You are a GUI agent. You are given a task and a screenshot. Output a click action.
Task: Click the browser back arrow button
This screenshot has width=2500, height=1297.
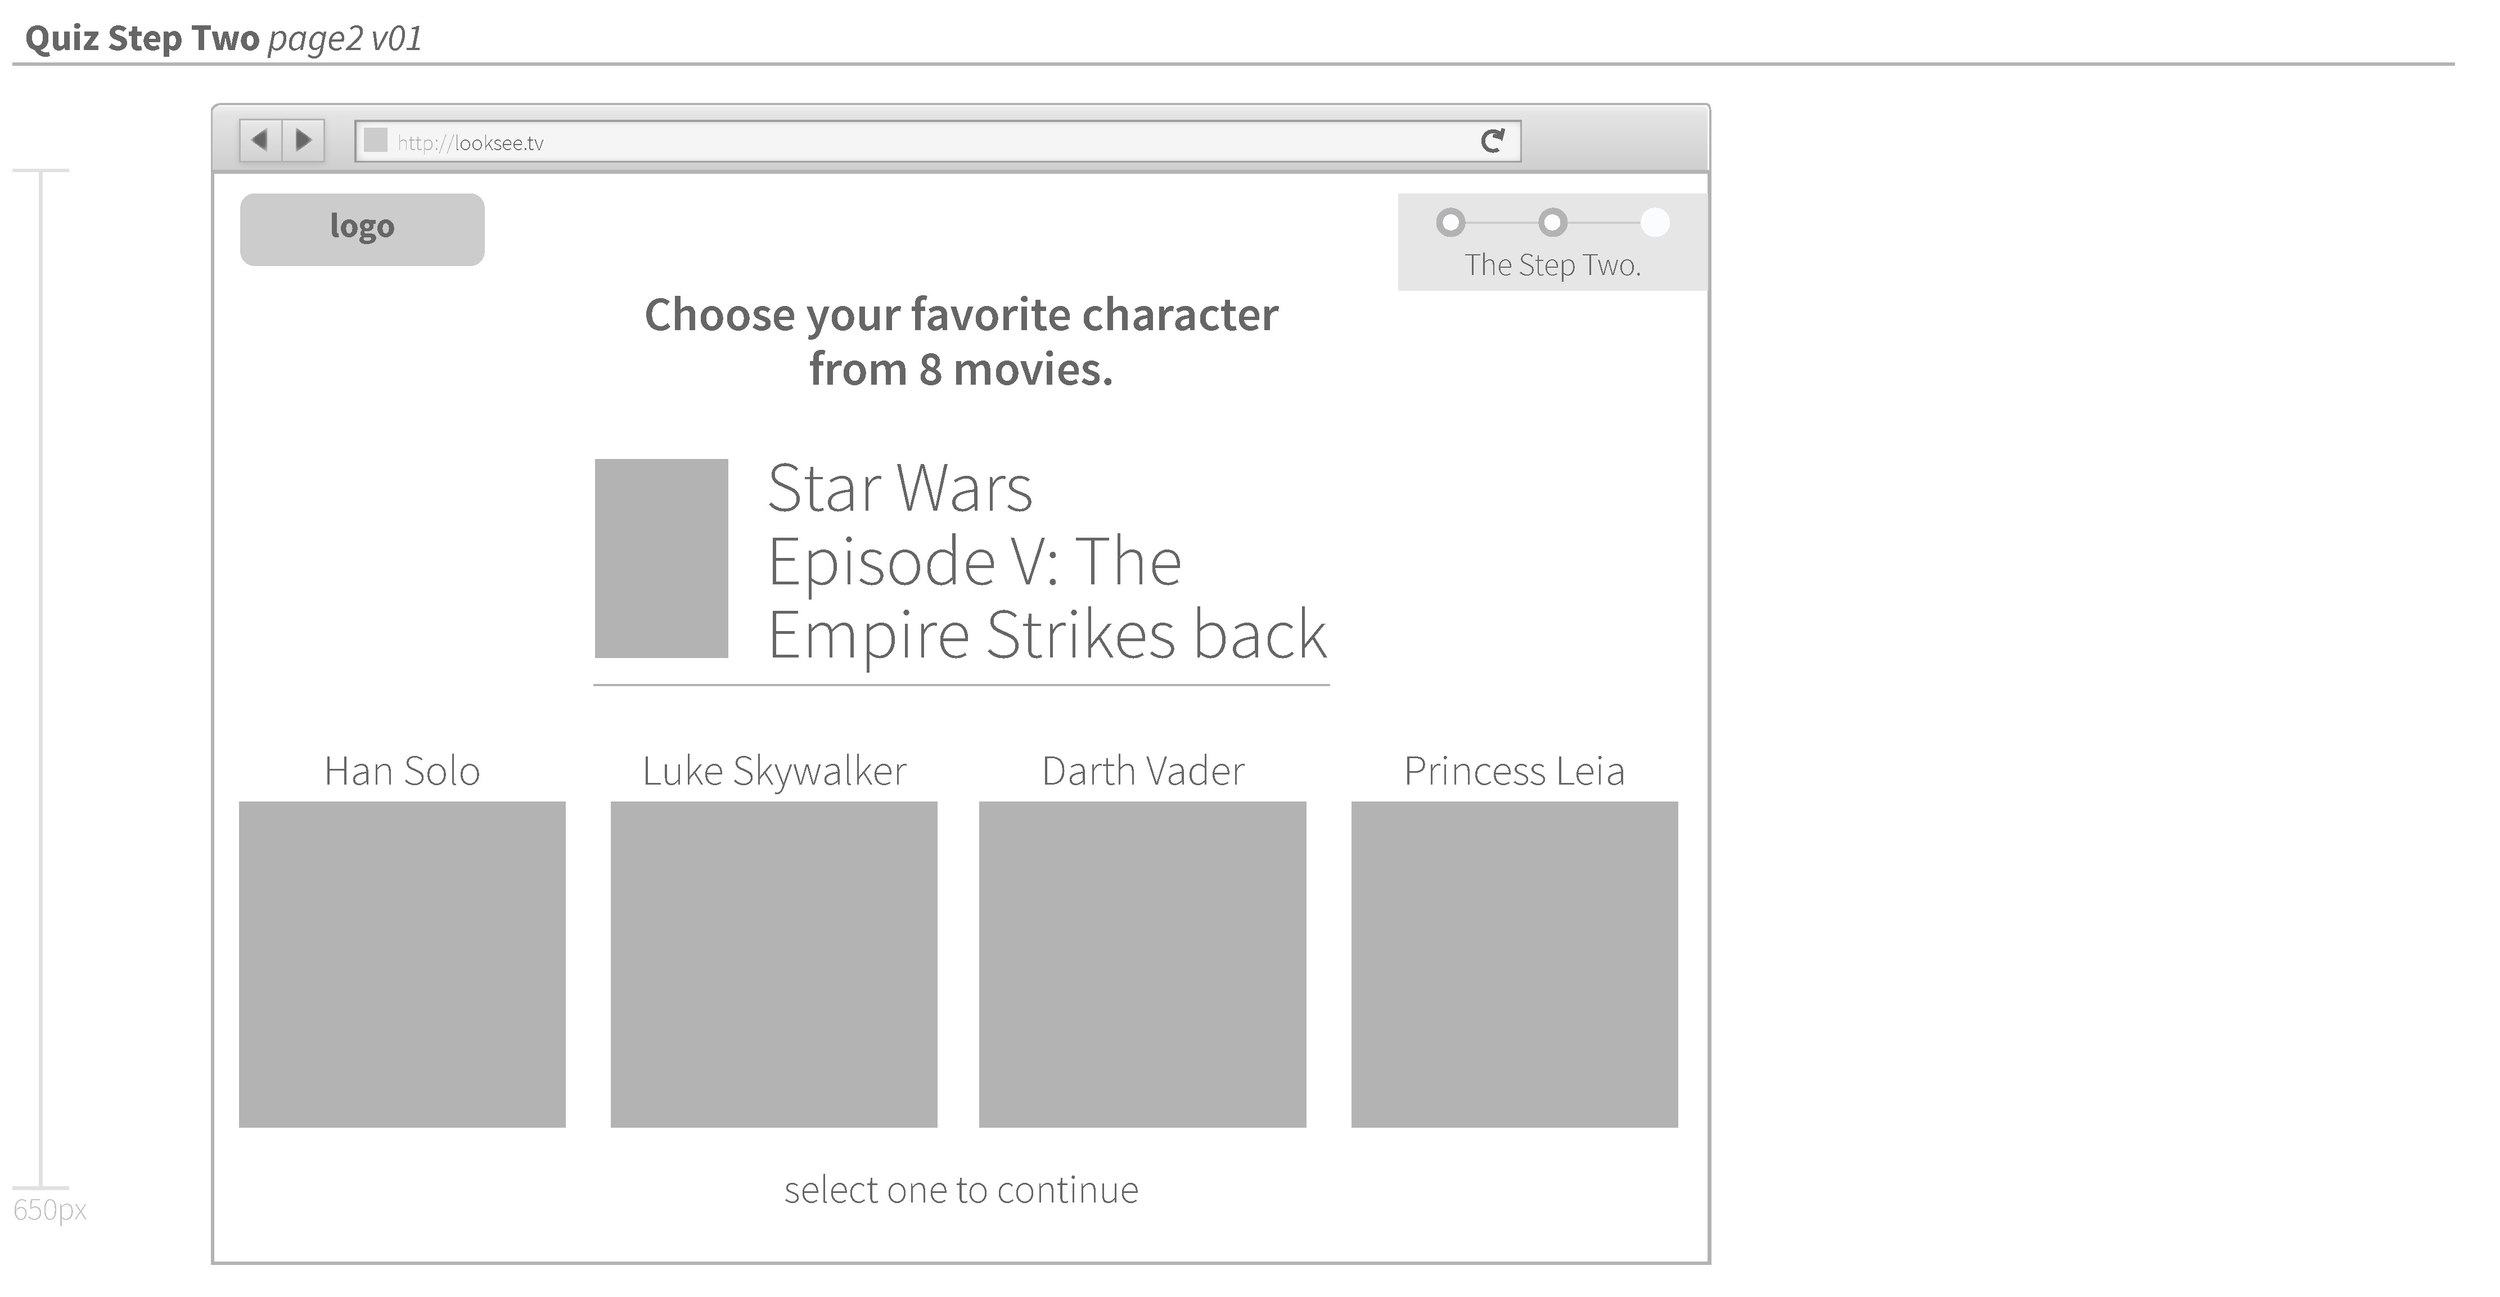260,140
